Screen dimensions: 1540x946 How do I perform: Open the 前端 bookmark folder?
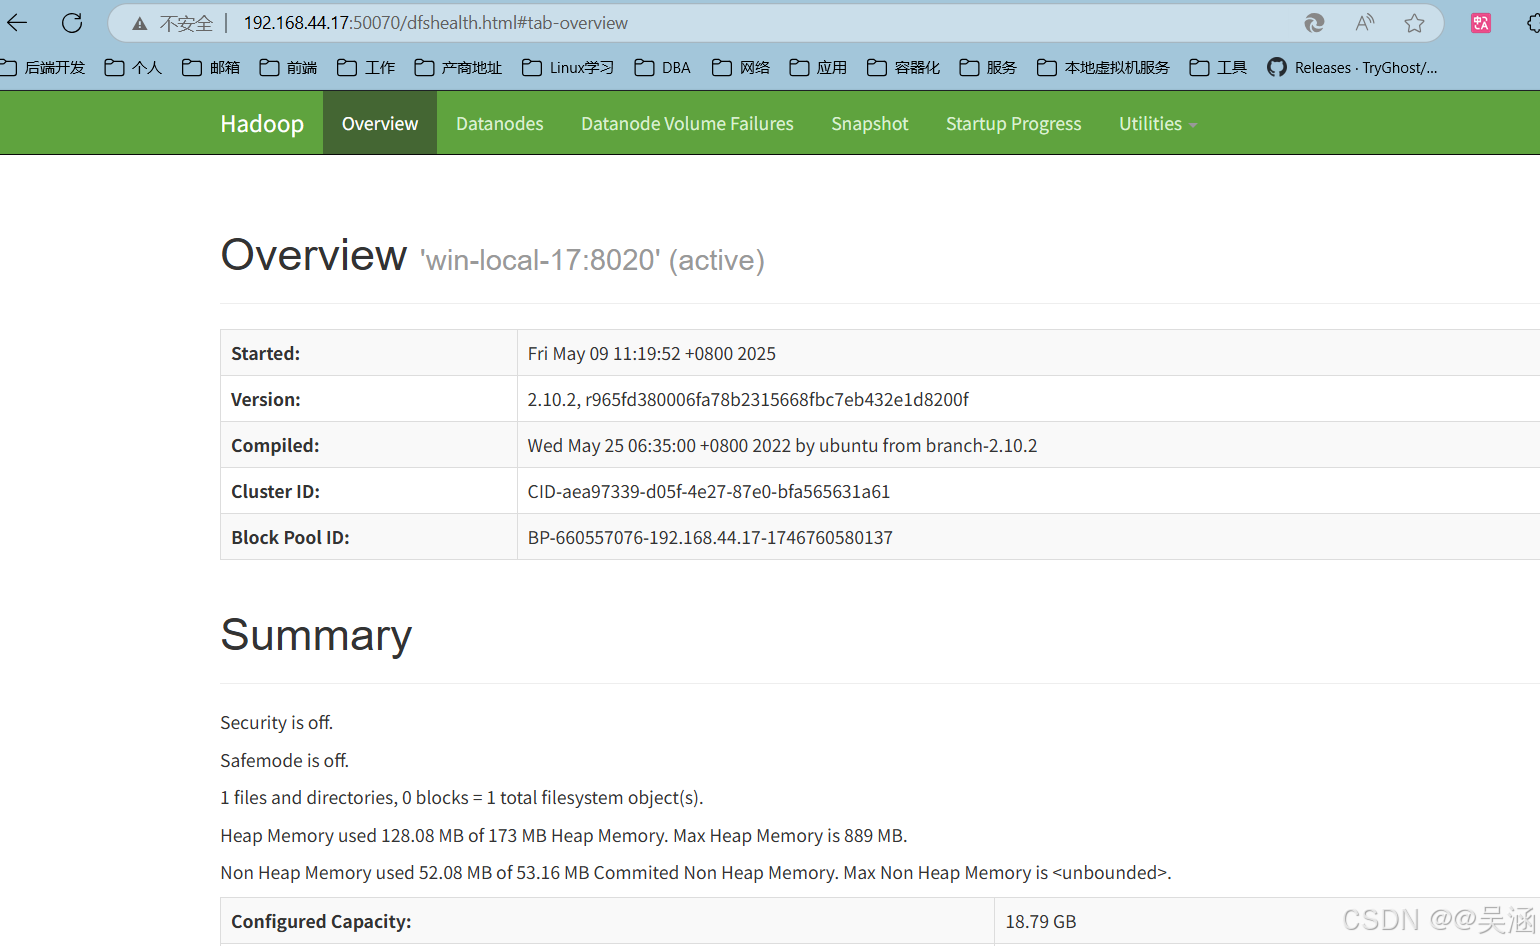click(x=288, y=67)
